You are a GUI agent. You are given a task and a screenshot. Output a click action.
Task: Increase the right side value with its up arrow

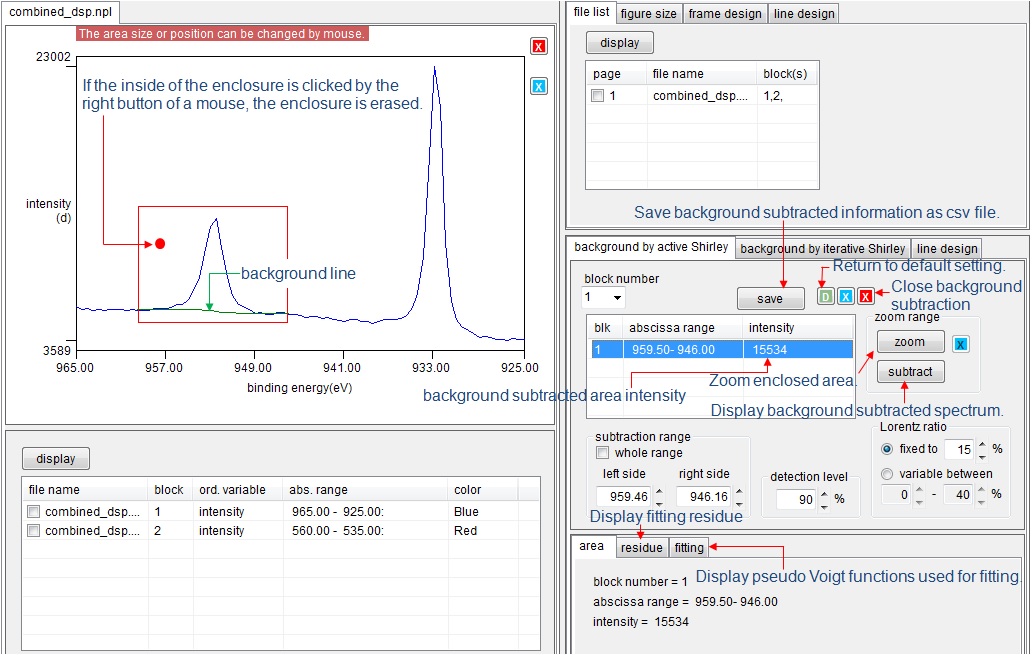(x=739, y=492)
